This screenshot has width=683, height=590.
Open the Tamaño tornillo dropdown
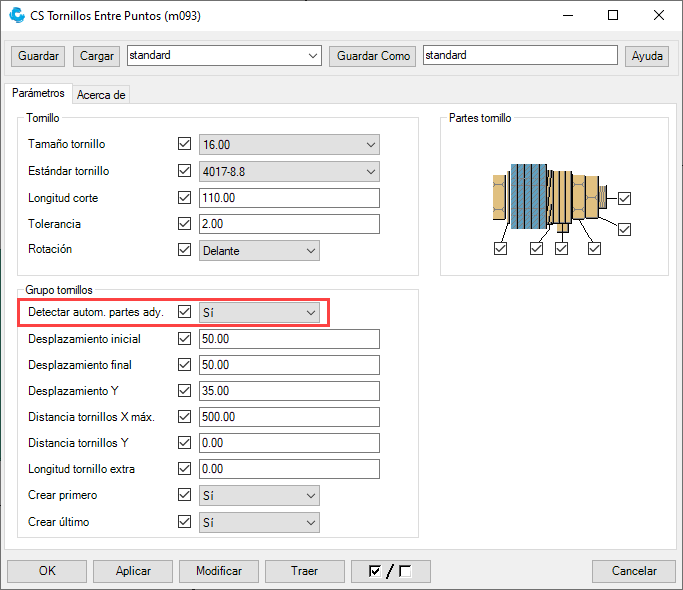point(289,144)
